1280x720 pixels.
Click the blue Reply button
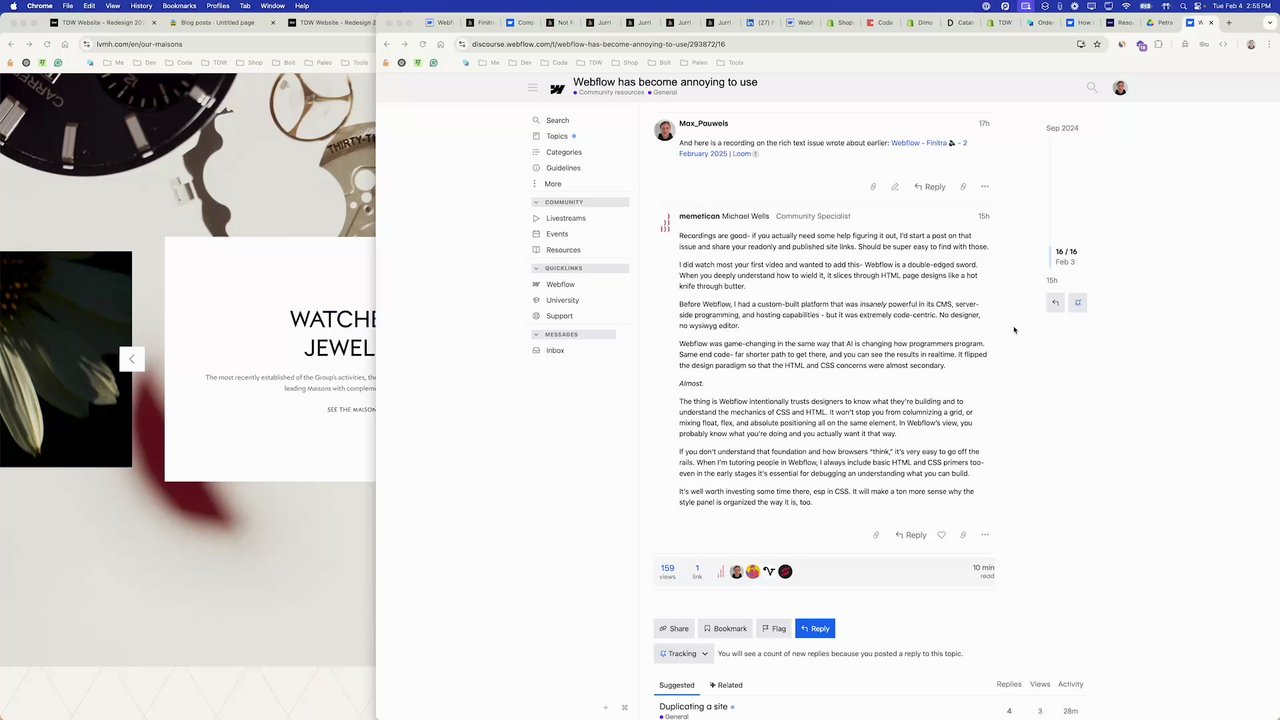(815, 629)
